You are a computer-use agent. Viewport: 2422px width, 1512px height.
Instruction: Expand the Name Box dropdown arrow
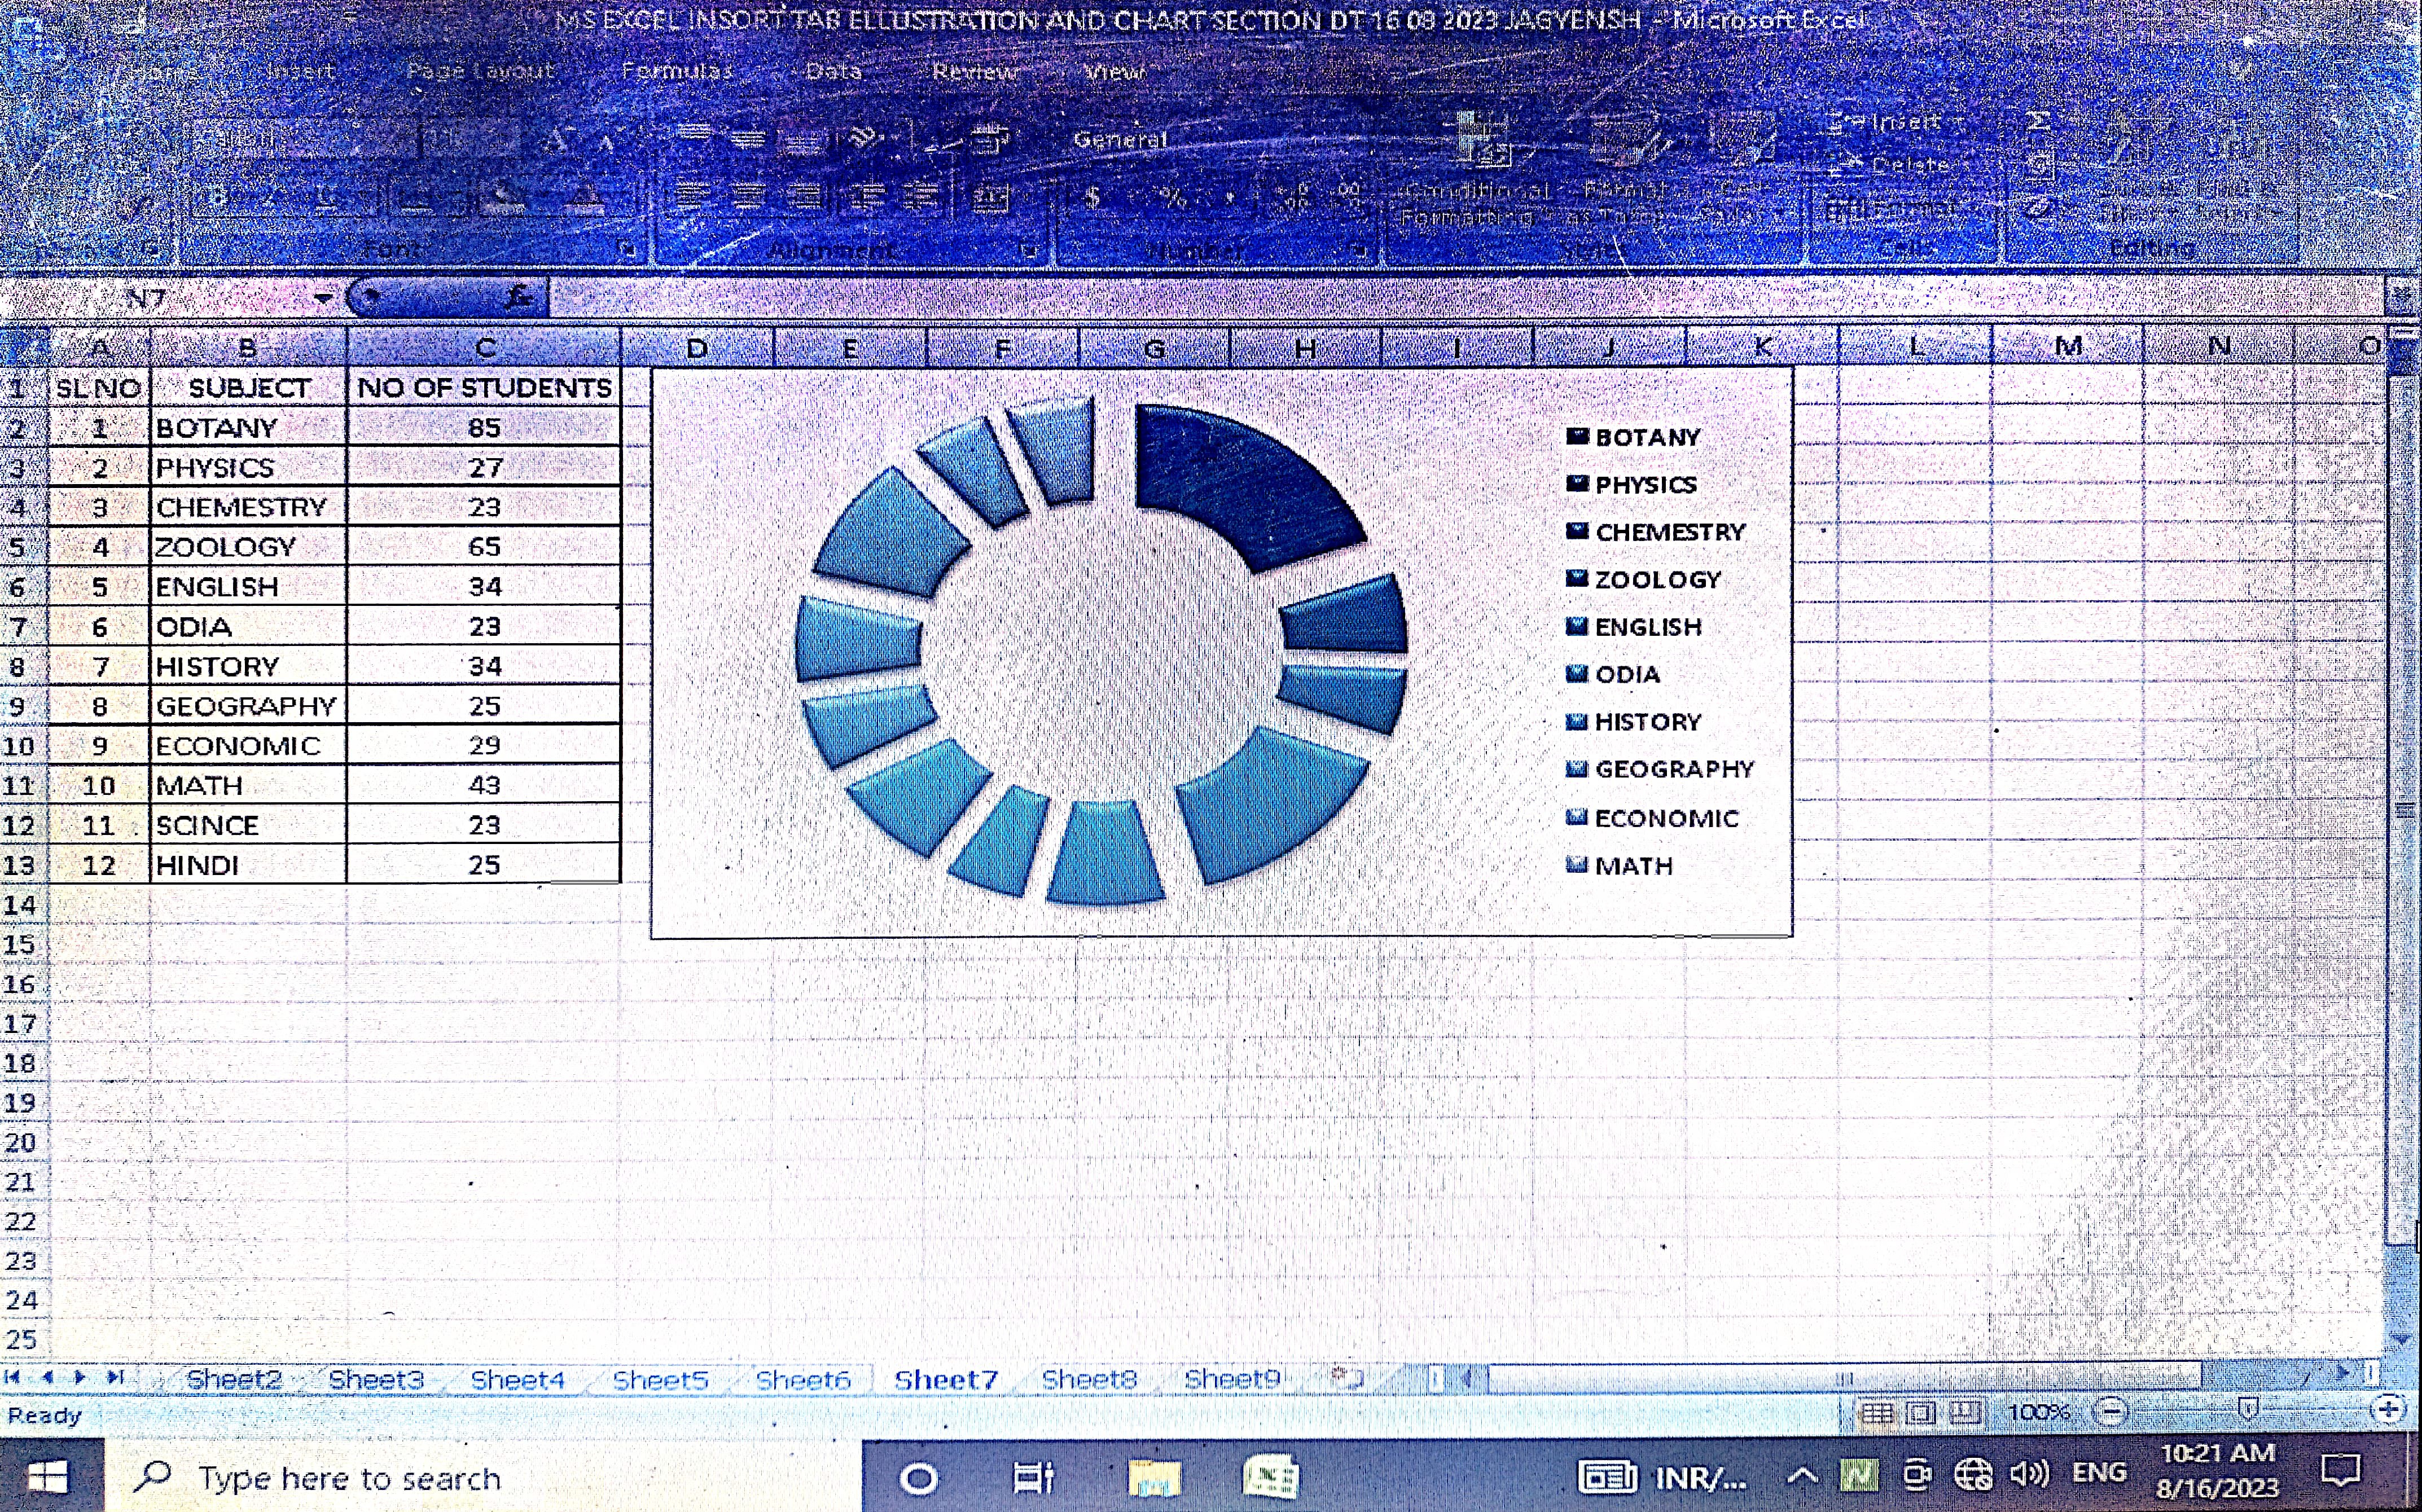point(322,298)
